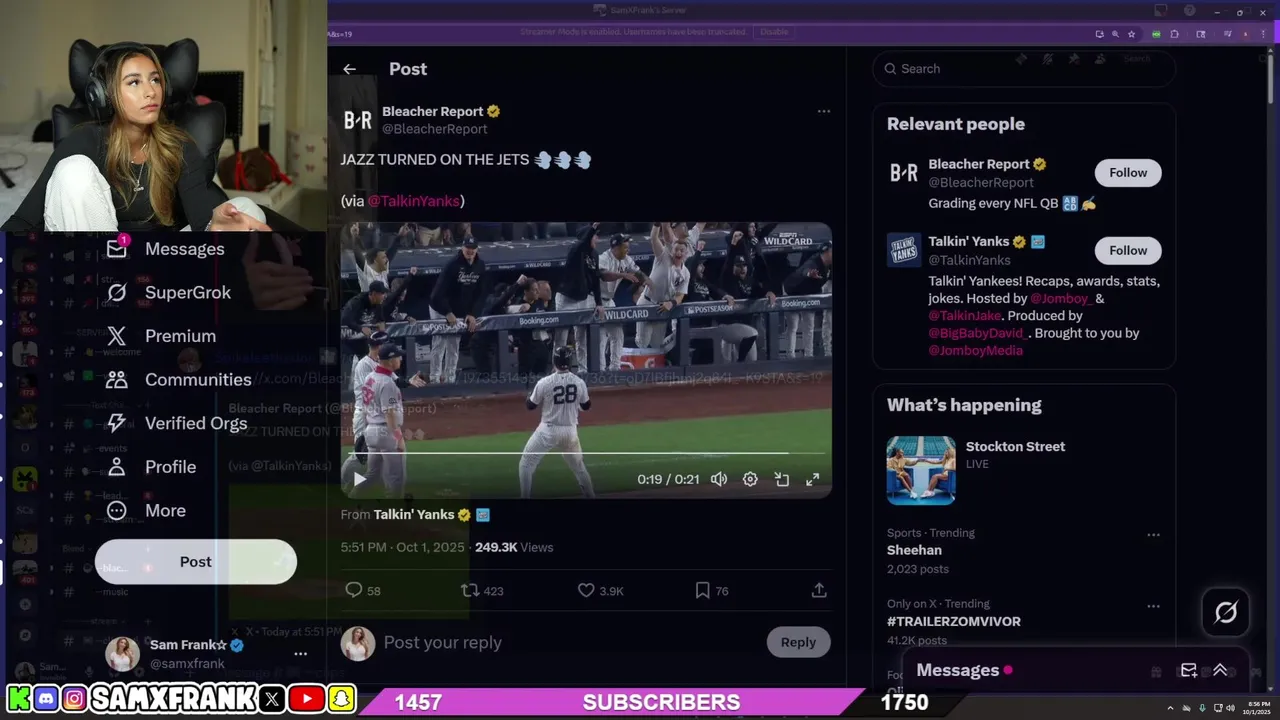Open the #TRAILERZOMVIVOR trending topic

(954, 621)
